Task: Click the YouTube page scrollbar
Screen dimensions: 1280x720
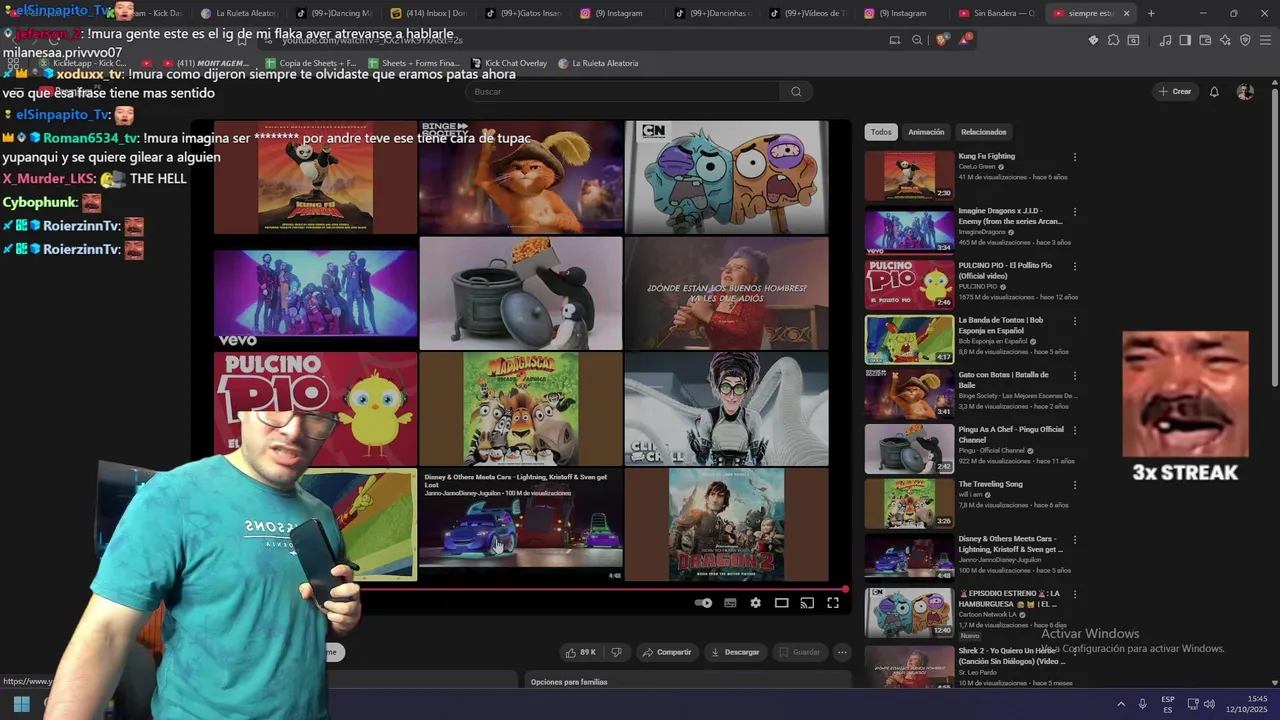Action: point(1275,240)
